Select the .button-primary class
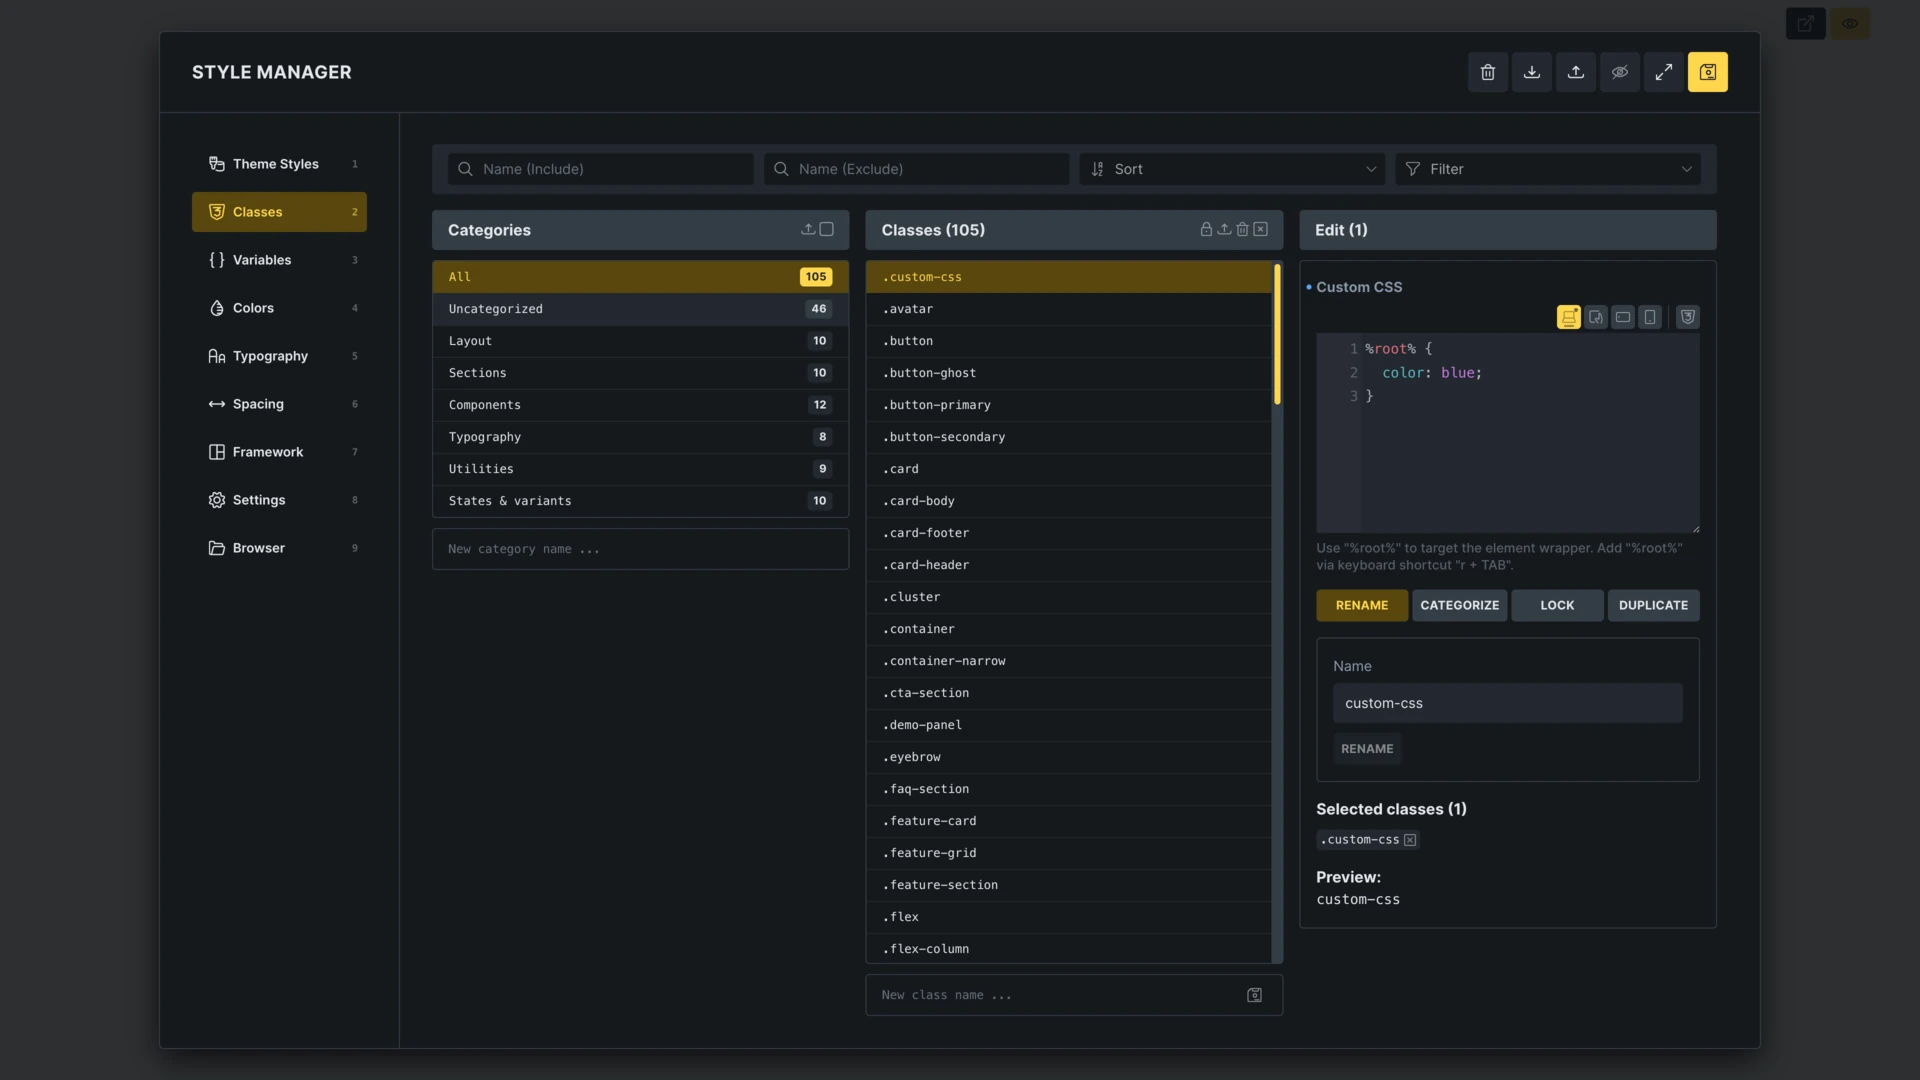The width and height of the screenshot is (1920, 1080). click(x=1068, y=405)
